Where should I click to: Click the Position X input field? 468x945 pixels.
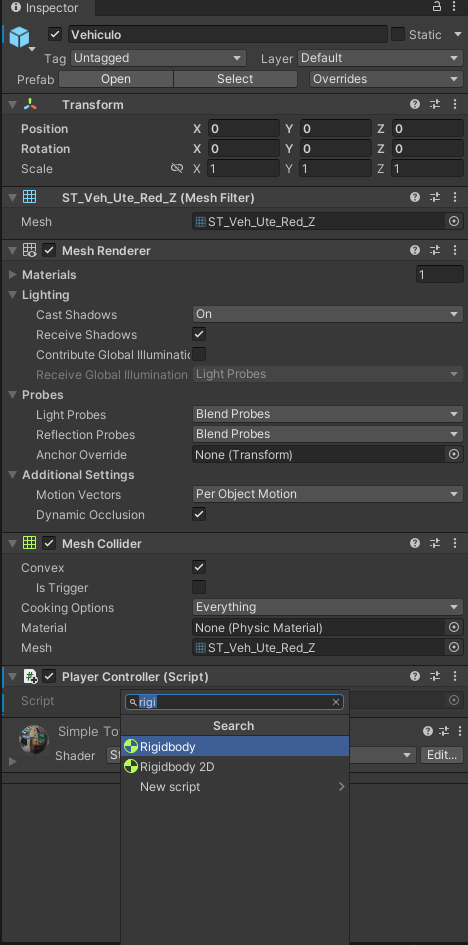[x=243, y=128]
